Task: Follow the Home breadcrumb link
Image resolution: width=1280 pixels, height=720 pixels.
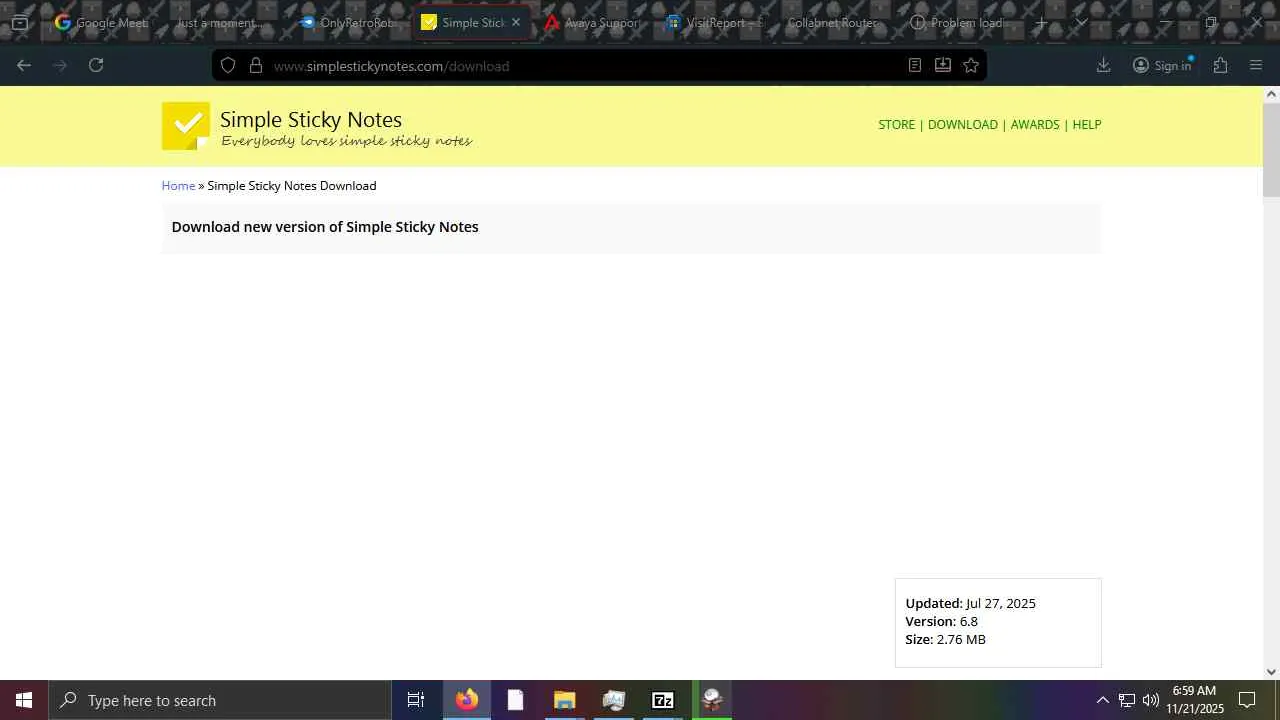Action: click(x=178, y=186)
